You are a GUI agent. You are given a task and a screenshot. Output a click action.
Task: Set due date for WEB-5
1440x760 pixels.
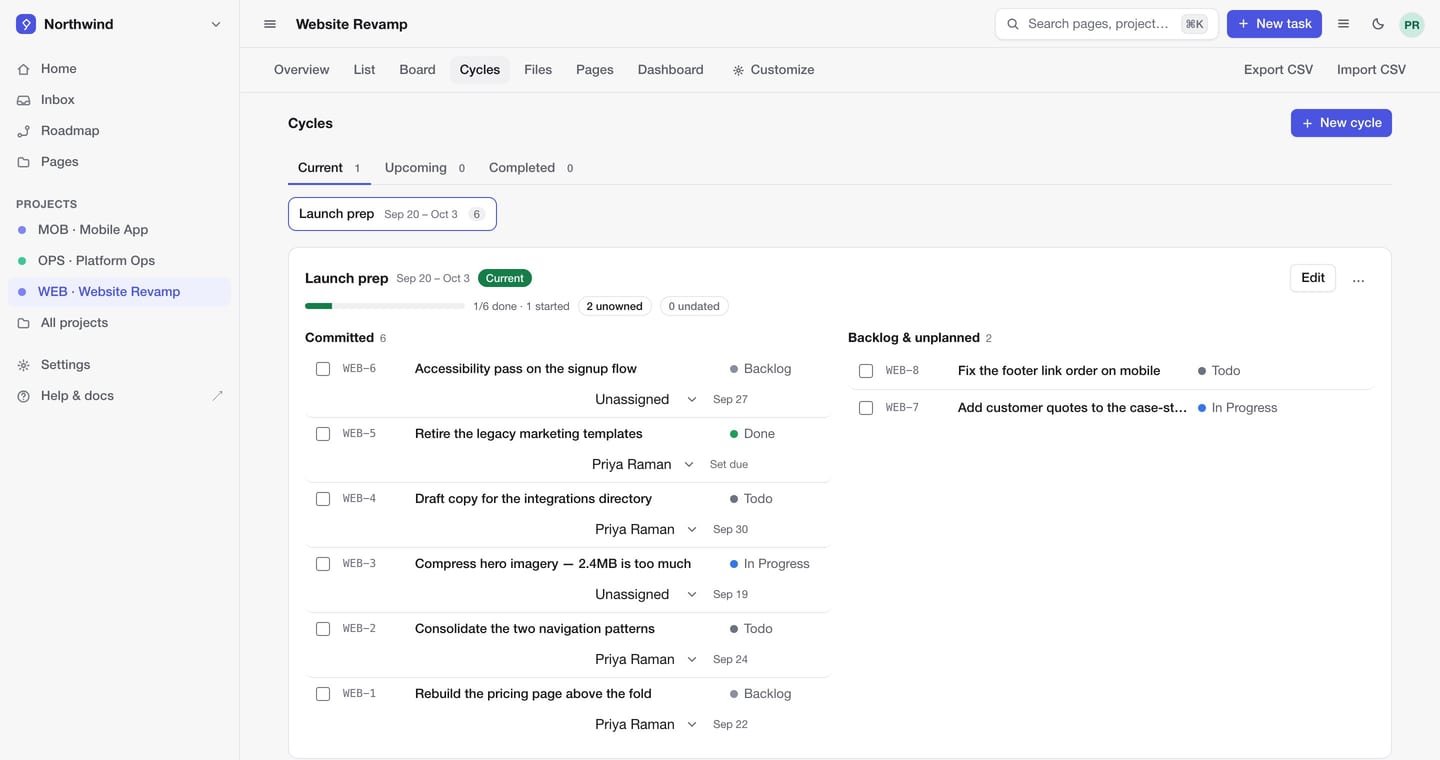click(729, 464)
